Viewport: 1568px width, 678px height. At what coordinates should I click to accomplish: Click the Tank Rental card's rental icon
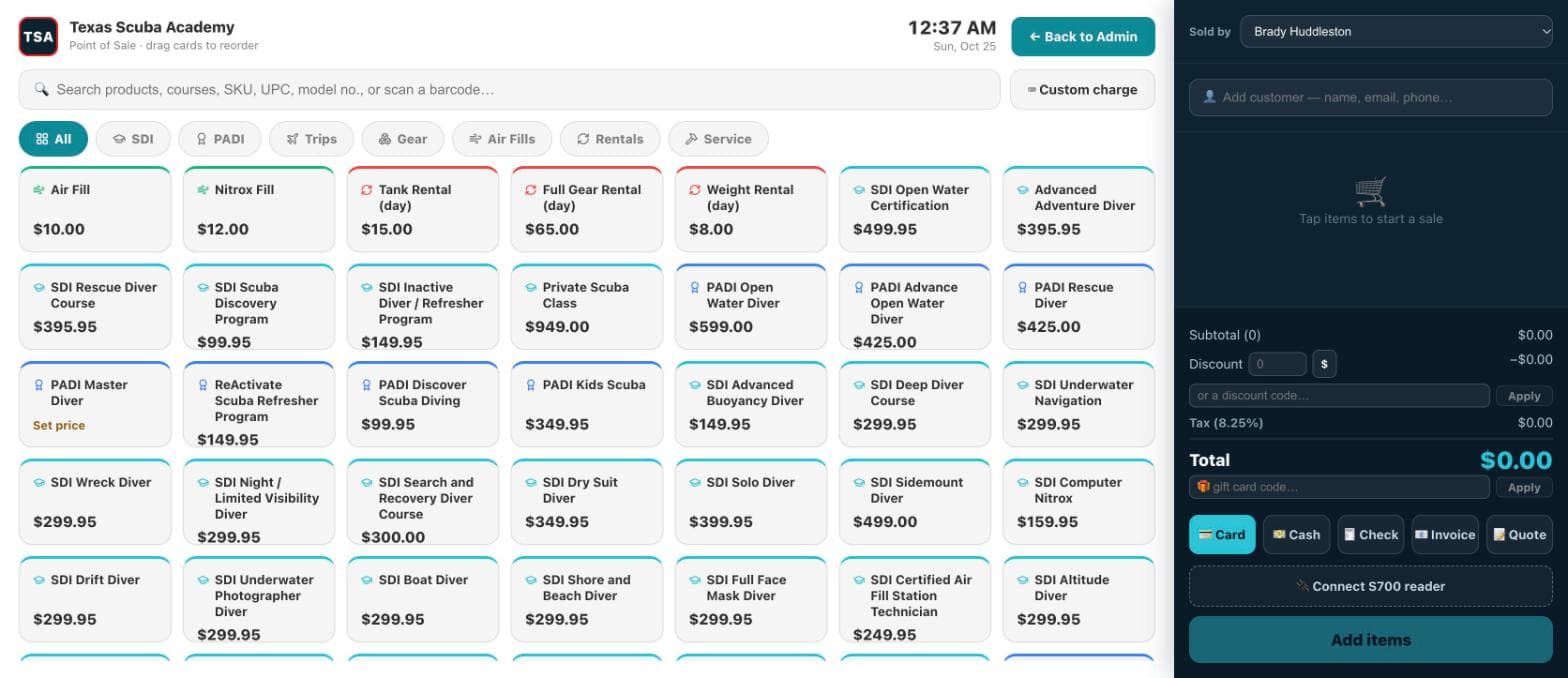coord(367,189)
